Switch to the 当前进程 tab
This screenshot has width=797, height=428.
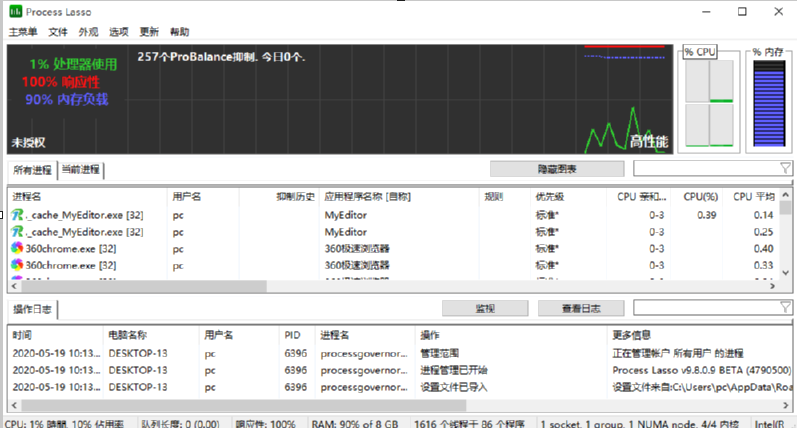[81, 170]
